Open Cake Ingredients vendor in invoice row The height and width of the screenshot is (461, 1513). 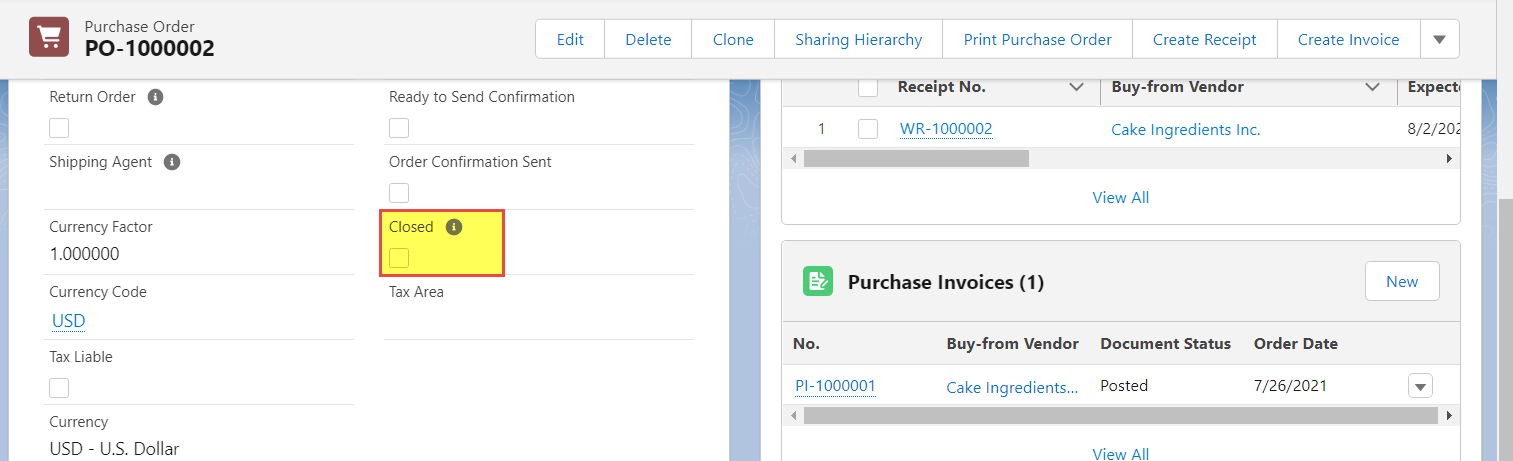pos(1012,387)
